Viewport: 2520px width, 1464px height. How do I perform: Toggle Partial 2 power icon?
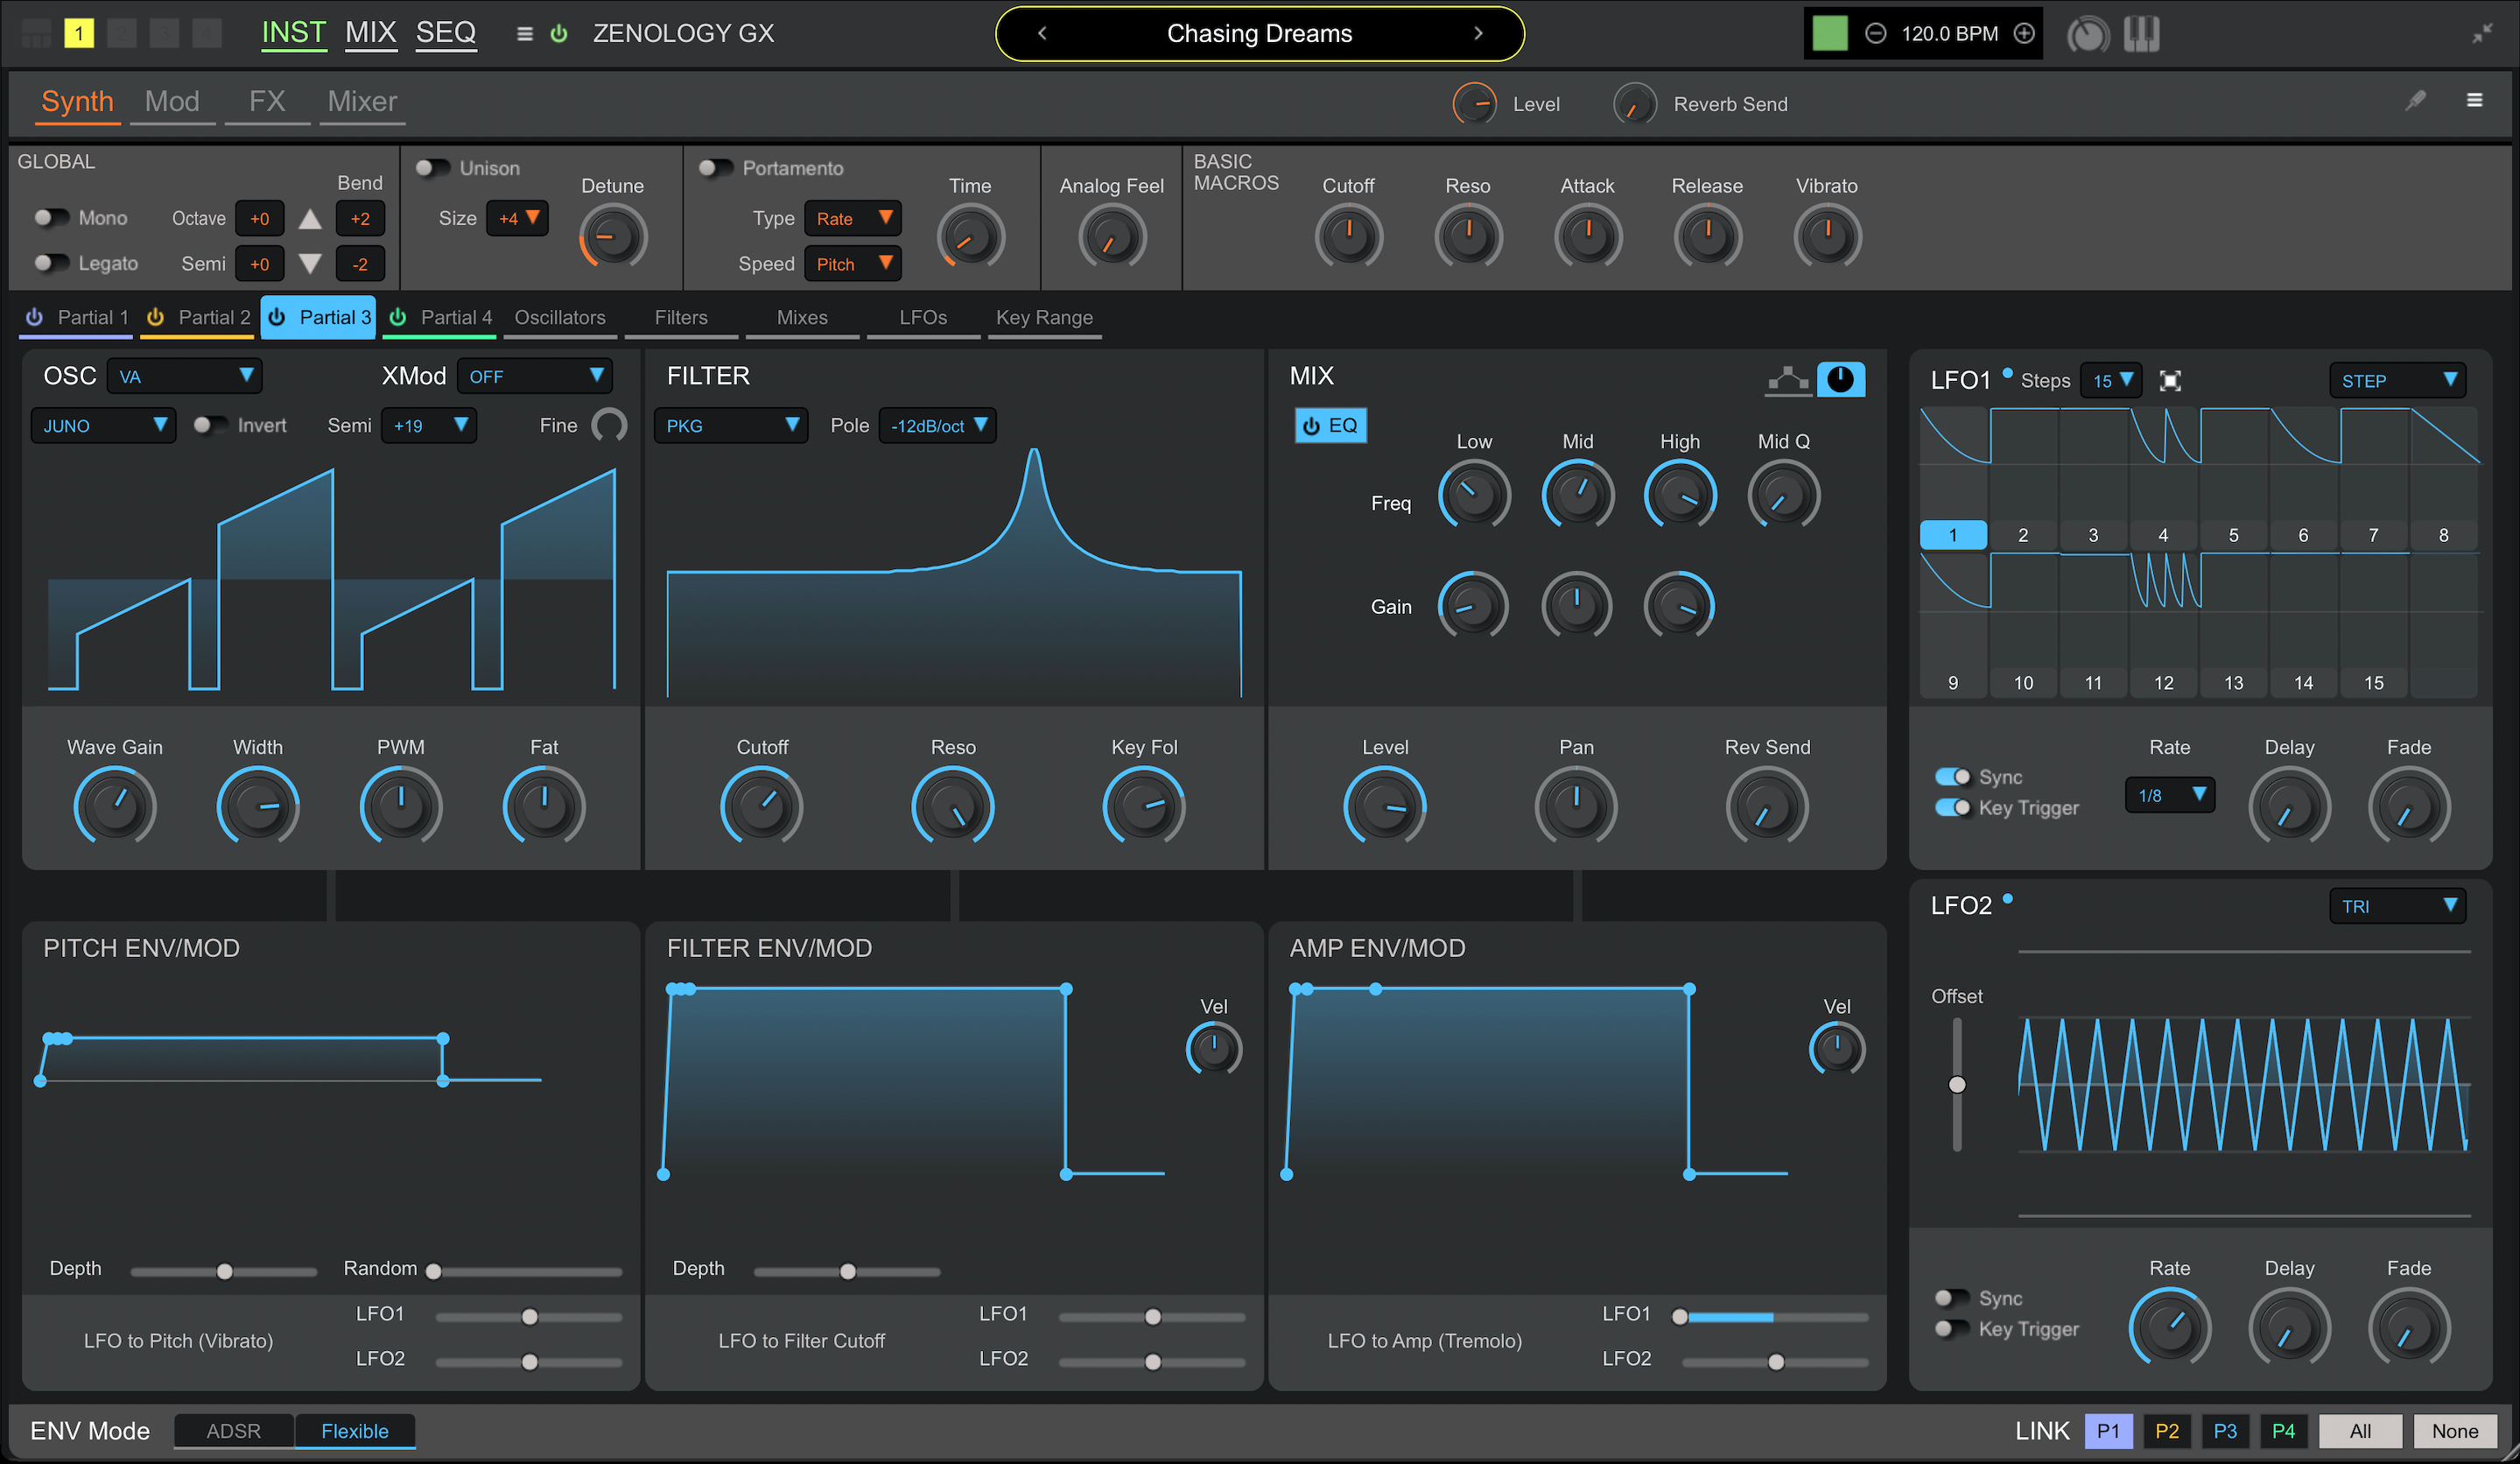click(x=155, y=317)
